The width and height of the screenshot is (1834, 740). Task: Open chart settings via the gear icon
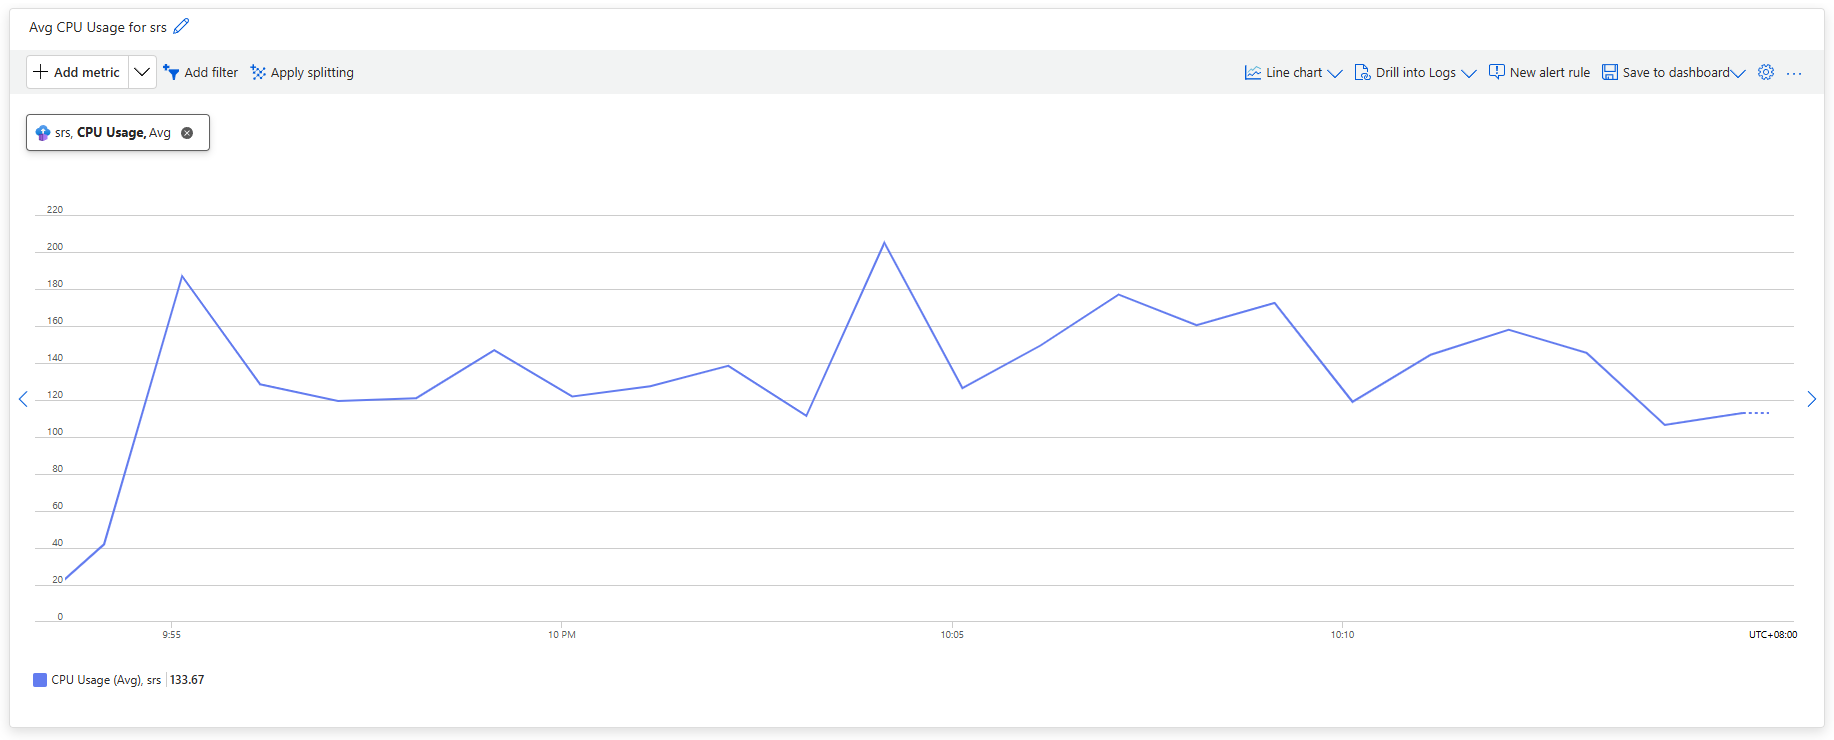(x=1766, y=72)
